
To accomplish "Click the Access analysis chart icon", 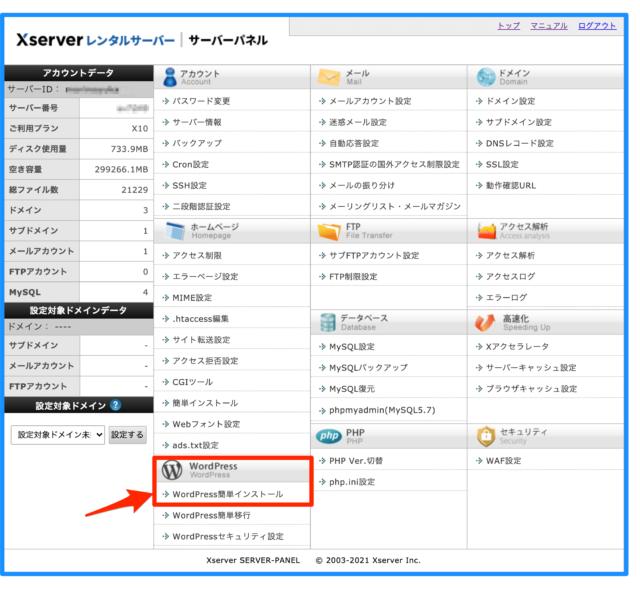I will point(486,231).
